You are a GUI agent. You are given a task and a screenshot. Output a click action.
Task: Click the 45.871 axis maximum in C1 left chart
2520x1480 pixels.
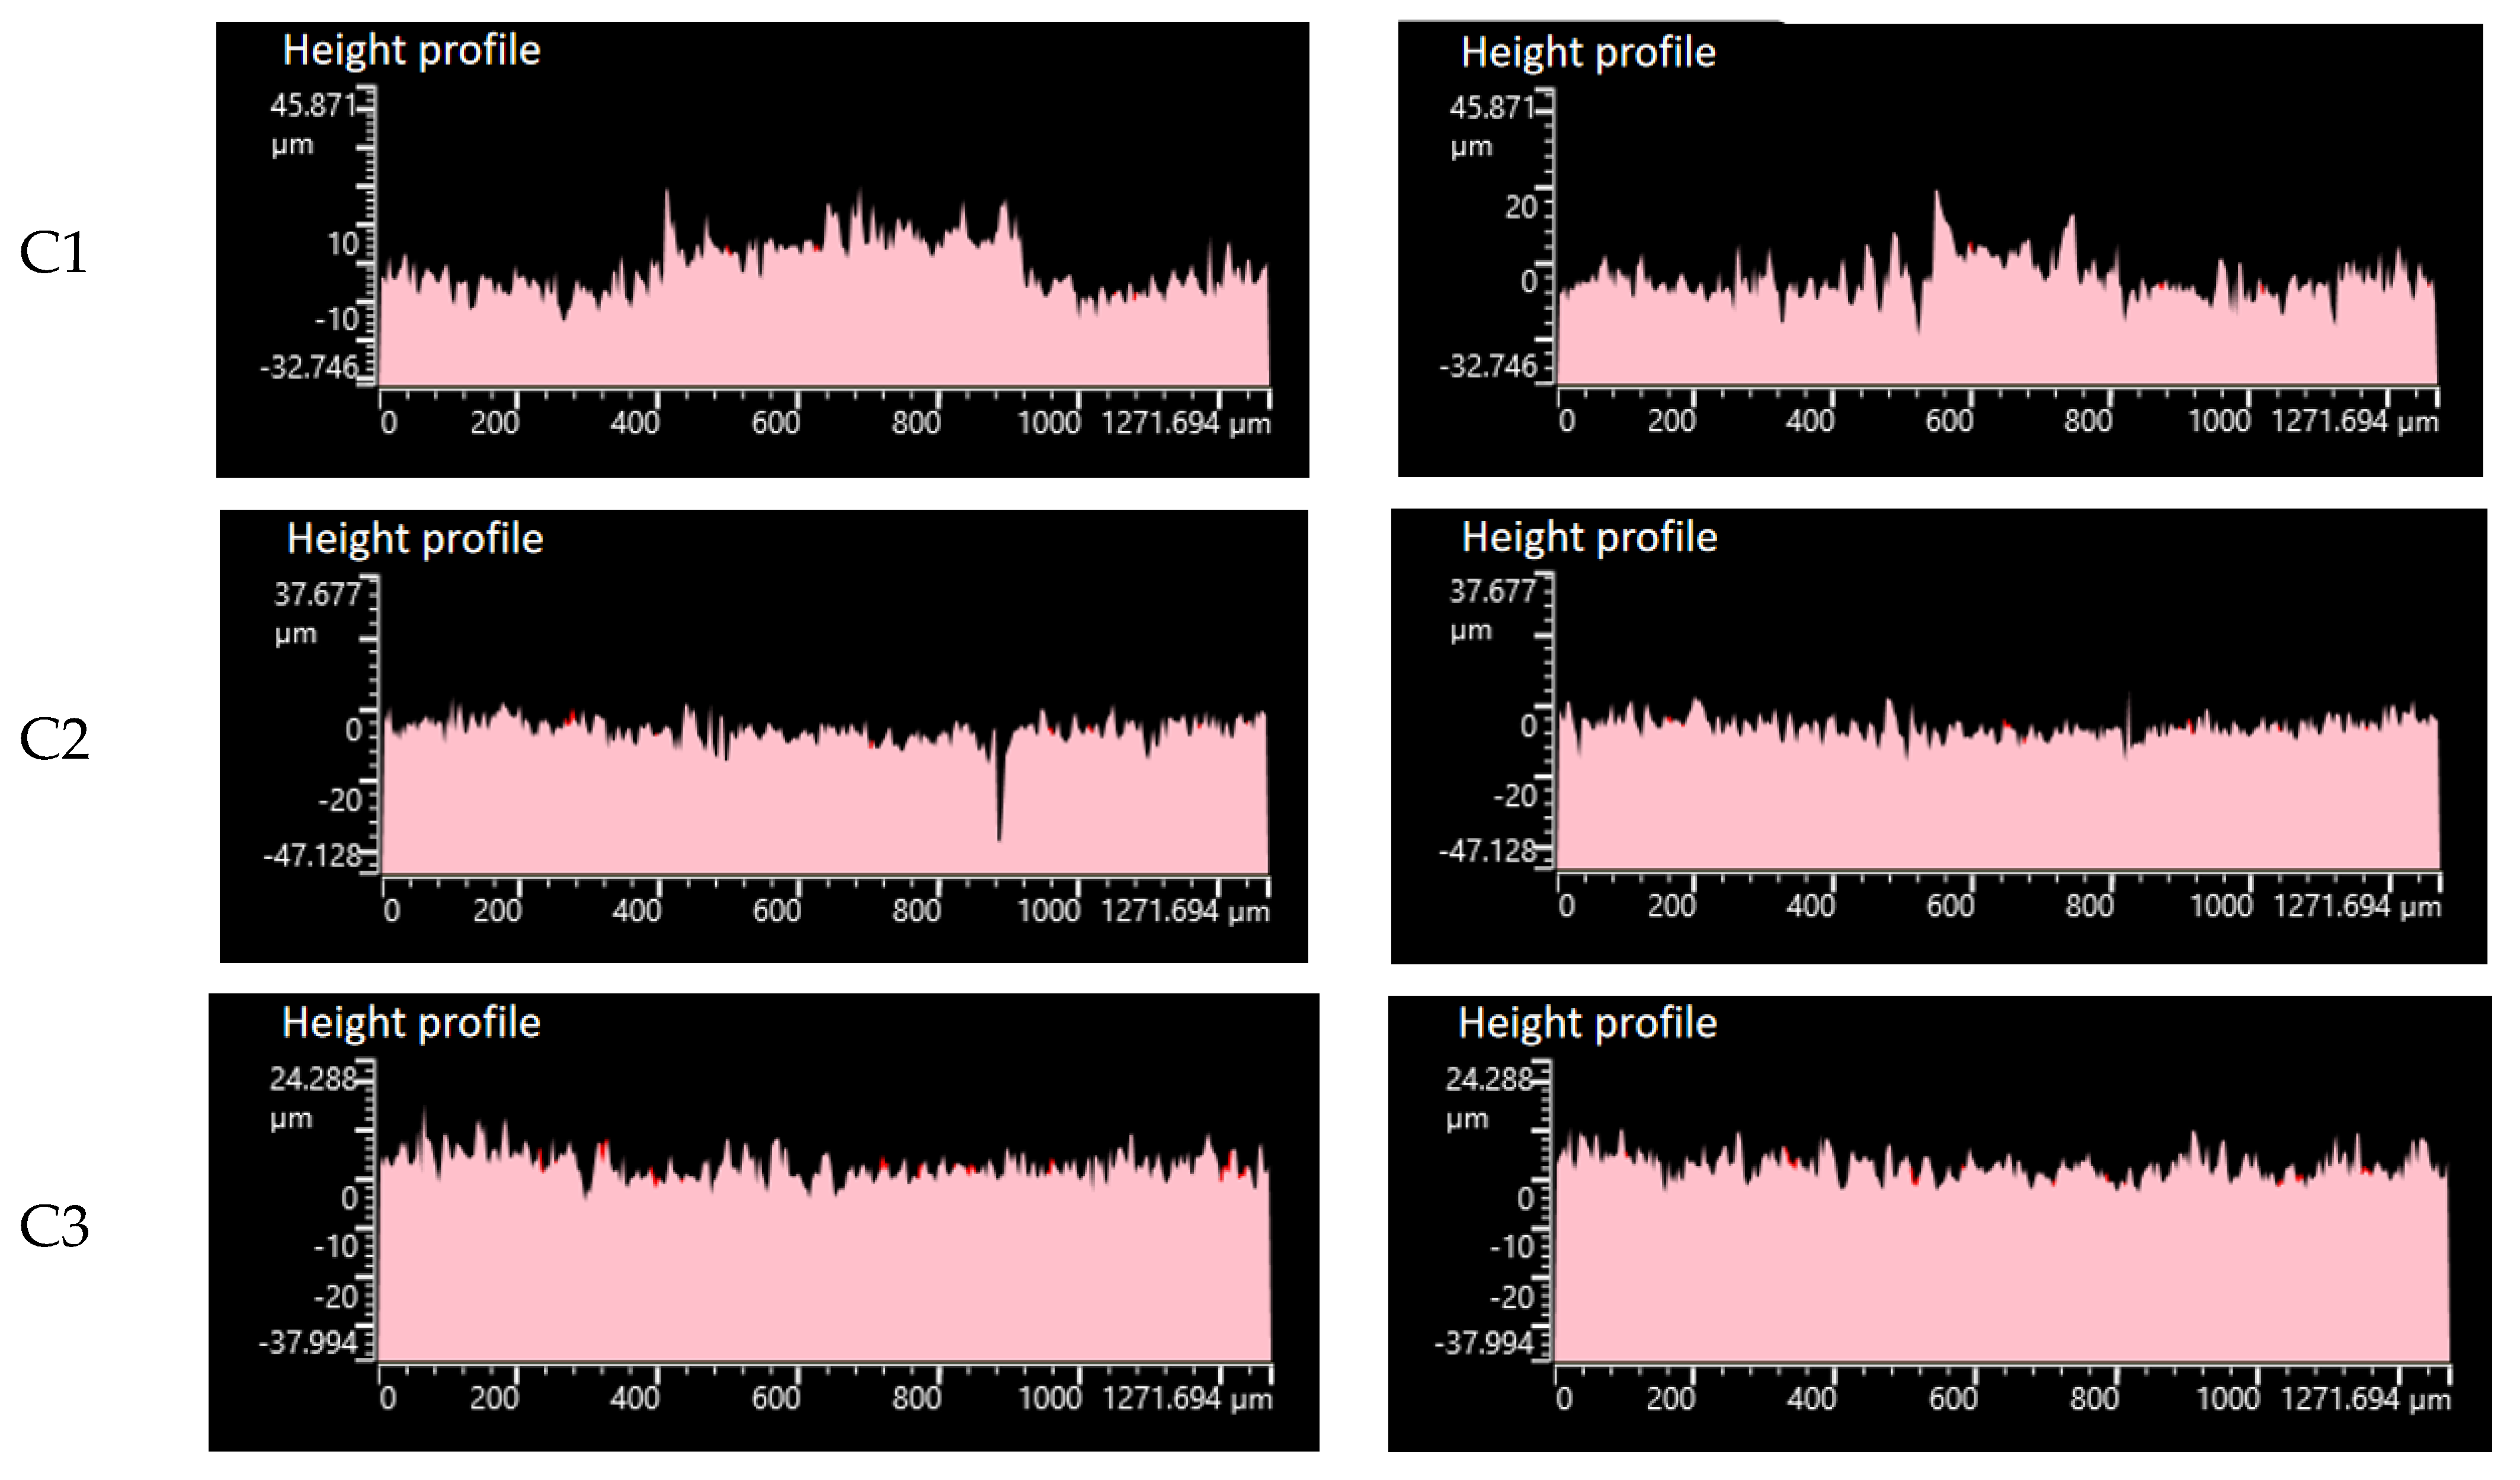tap(314, 106)
